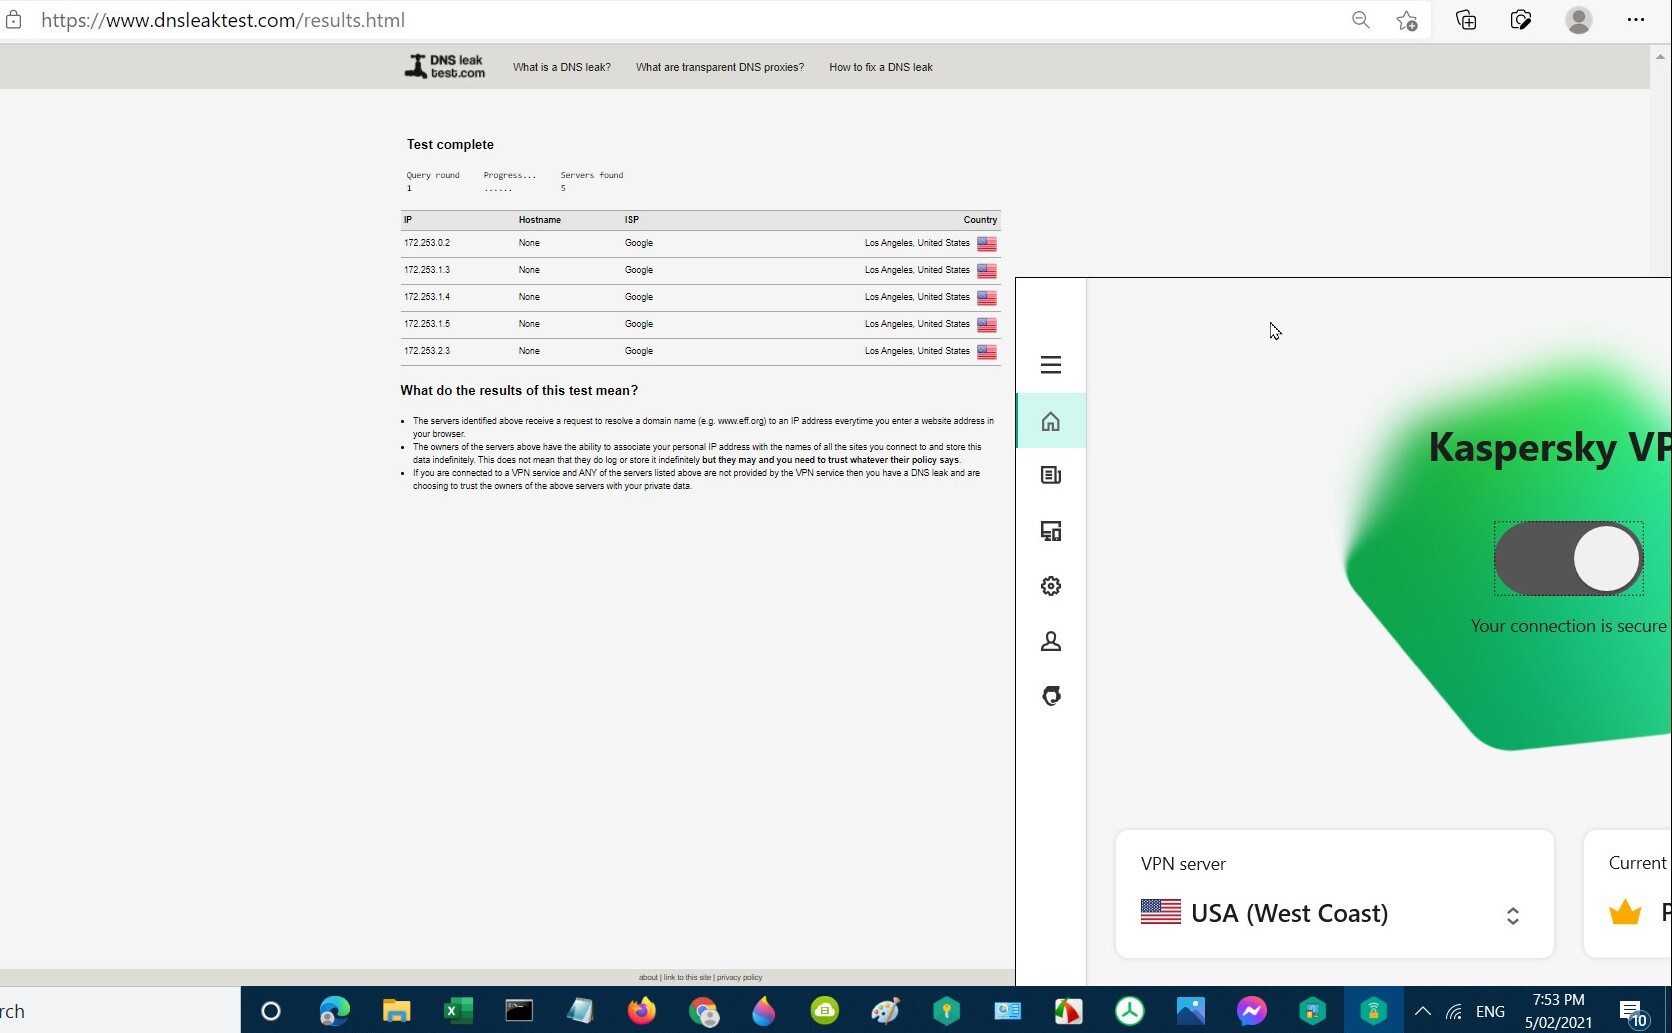
Task: Select IP address 172.253.2.3
Action: pyautogui.click(x=427, y=351)
